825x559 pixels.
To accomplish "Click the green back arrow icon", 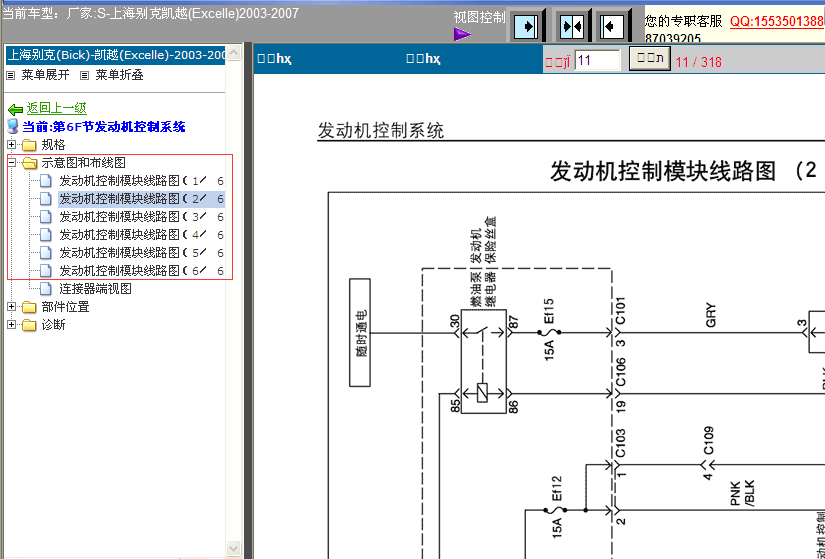I will [x=15, y=109].
